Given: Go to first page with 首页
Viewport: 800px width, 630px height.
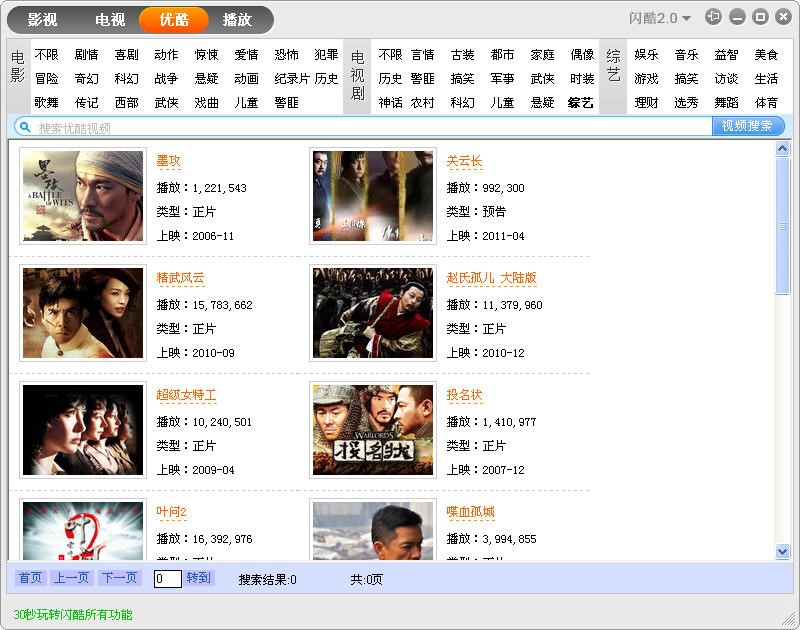Looking at the screenshot, I should click(31, 577).
